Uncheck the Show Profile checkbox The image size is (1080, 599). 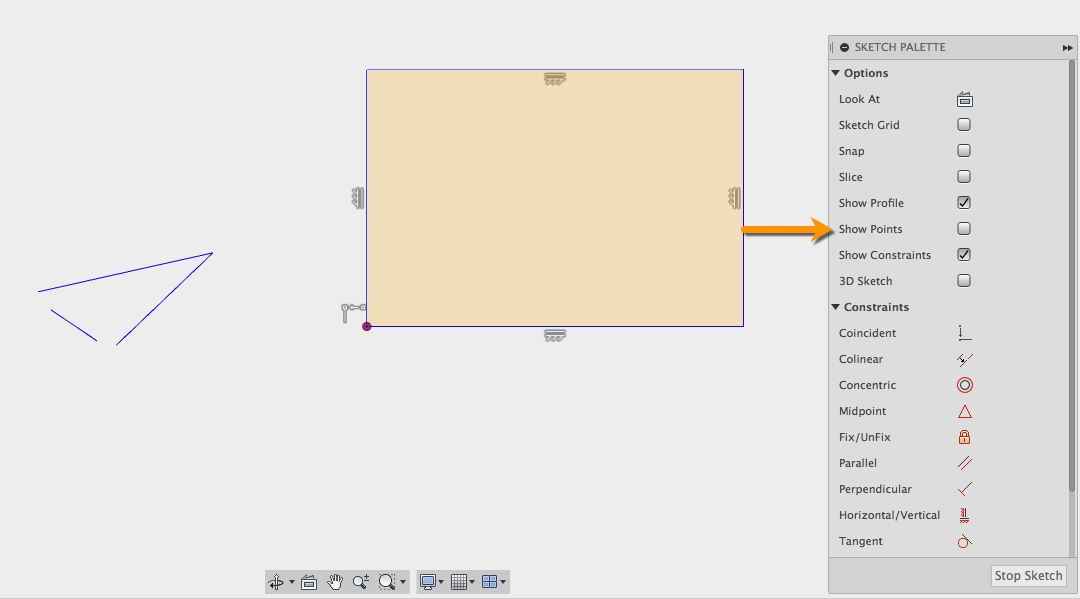tap(964, 202)
